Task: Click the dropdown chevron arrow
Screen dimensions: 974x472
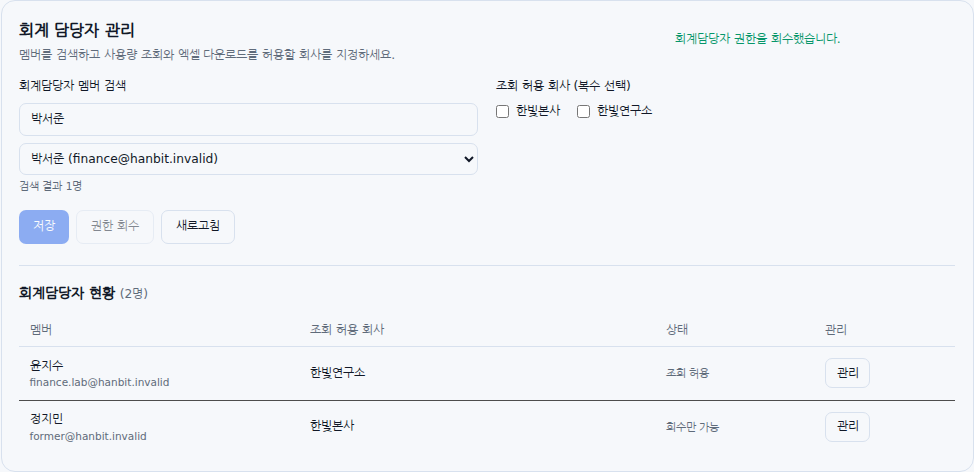Action: 469,159
